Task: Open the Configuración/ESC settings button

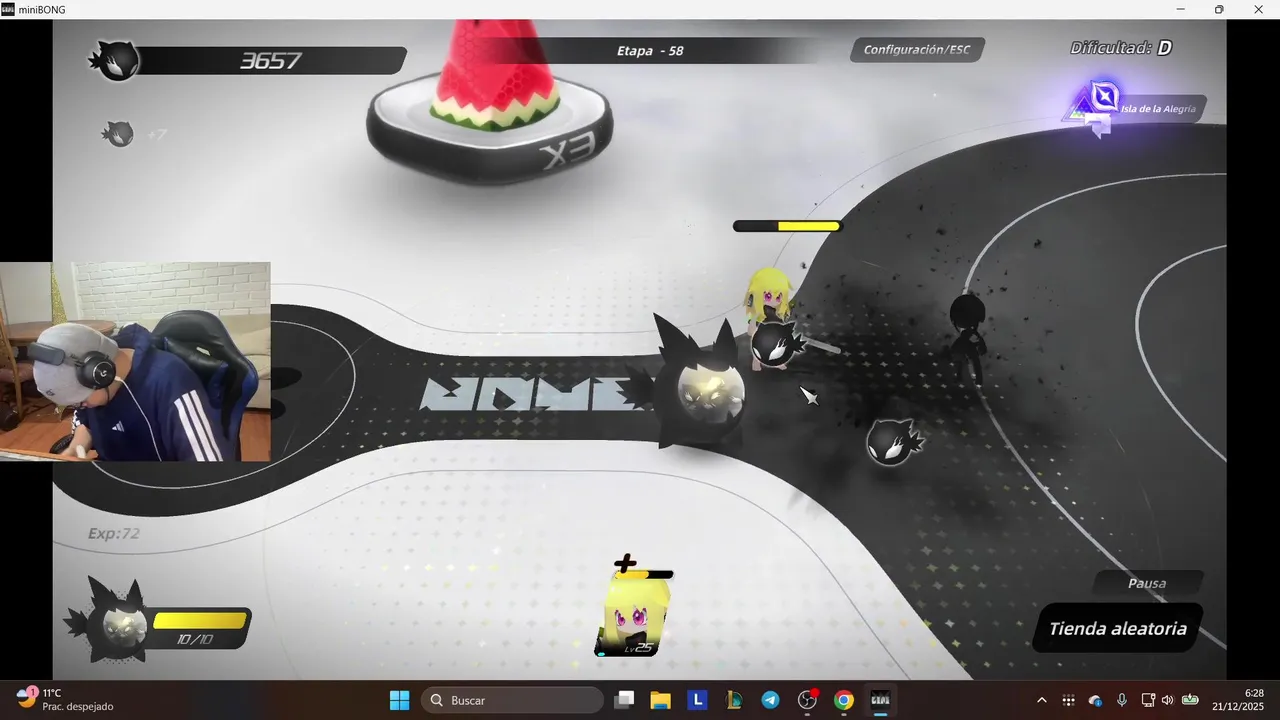Action: 917,50
